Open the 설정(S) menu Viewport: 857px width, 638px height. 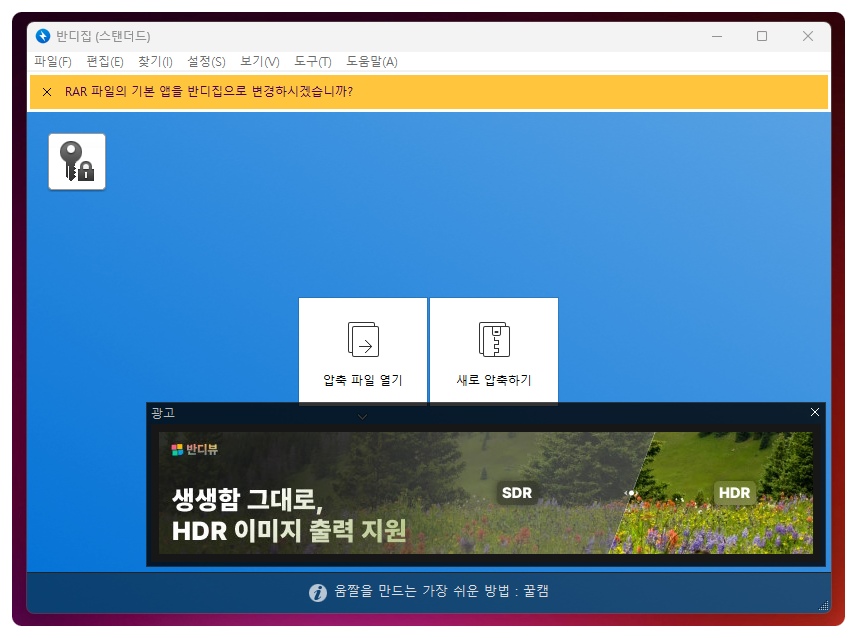click(x=206, y=61)
